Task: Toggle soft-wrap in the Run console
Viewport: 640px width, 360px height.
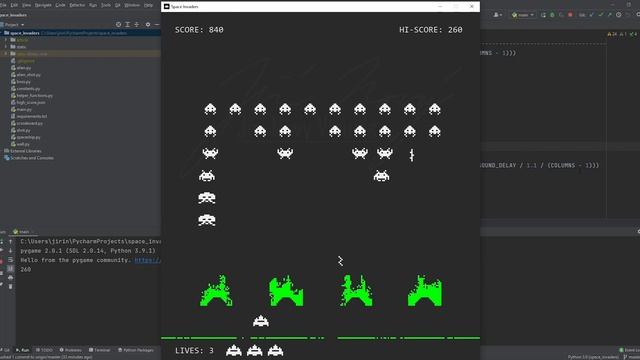Action: click(x=11, y=260)
